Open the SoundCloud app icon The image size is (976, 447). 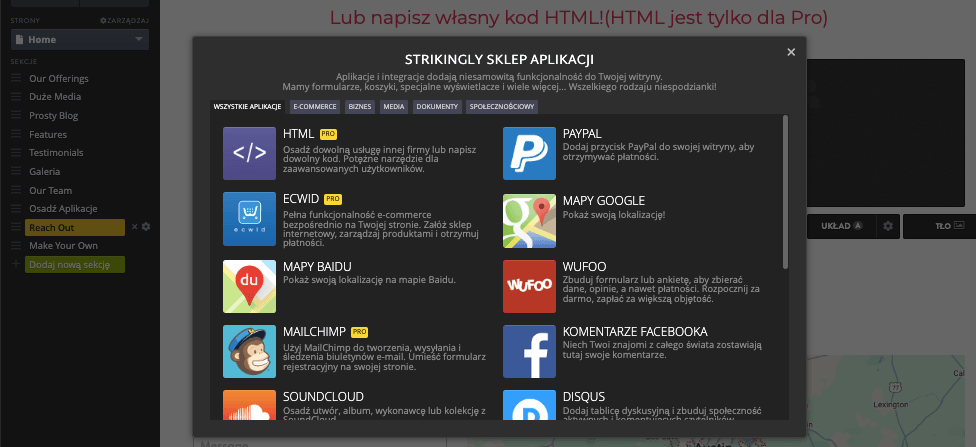[249, 405]
